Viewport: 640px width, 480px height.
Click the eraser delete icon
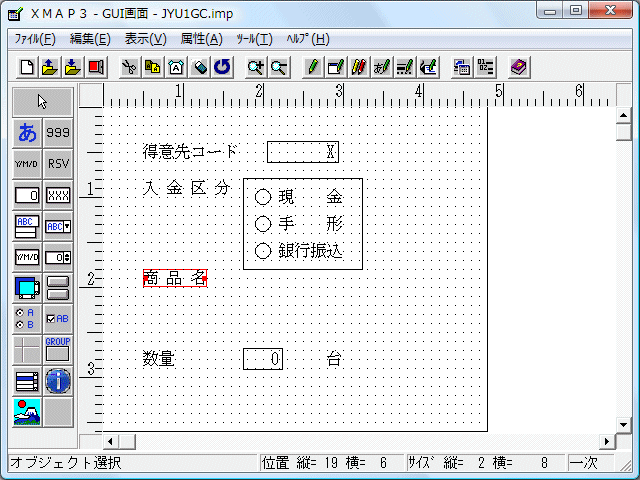(x=199, y=67)
